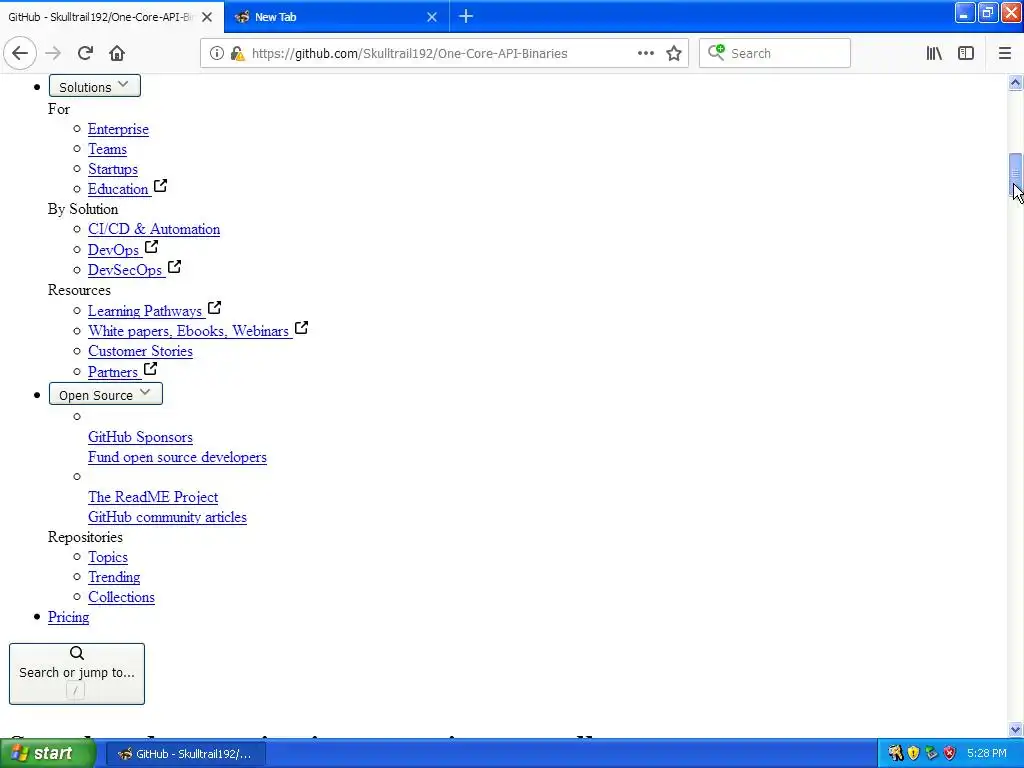Viewport: 1024px width, 768px height.
Task: Click the 5:28 PM taskbar clock
Action: click(986, 754)
